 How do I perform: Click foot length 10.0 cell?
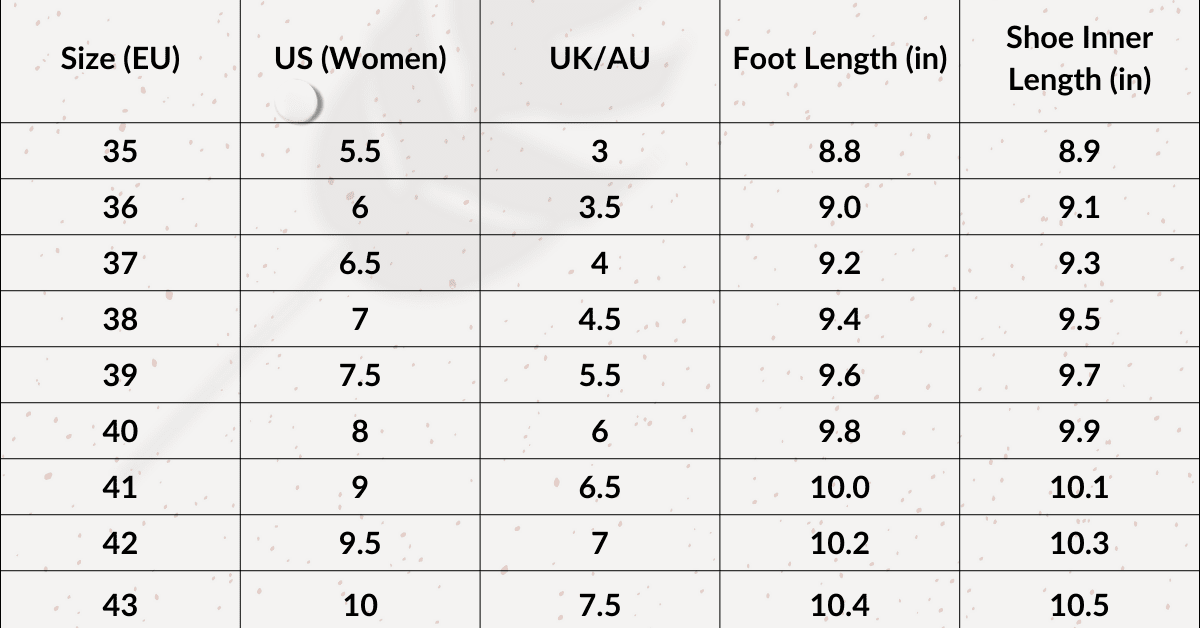click(x=840, y=488)
